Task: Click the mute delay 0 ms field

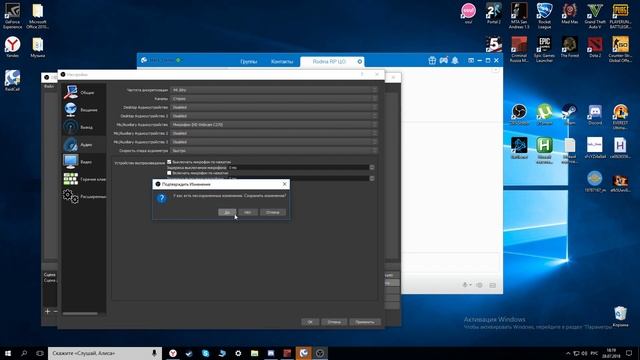Action: (x=298, y=167)
